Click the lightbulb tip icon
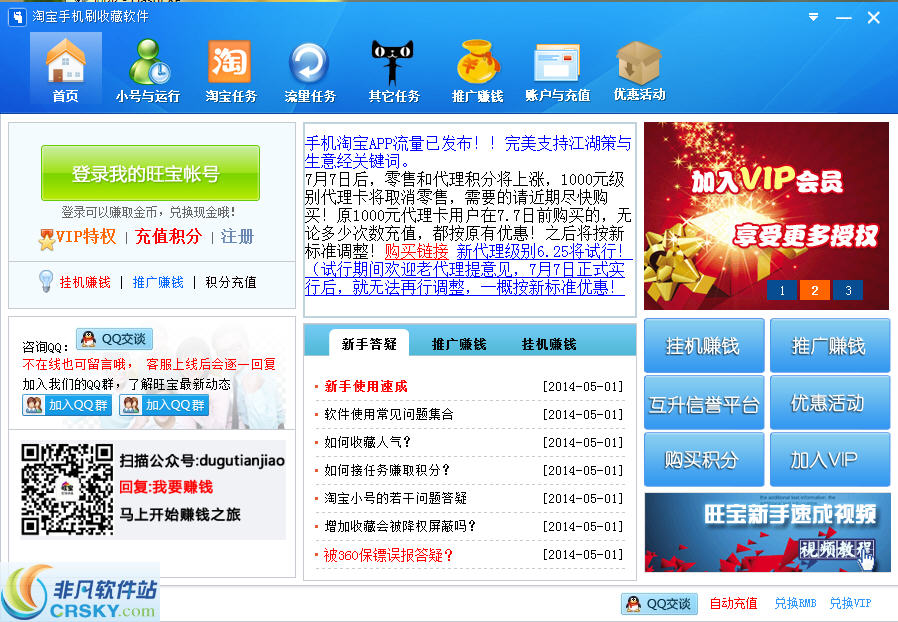This screenshot has height=622, width=898. point(46,281)
